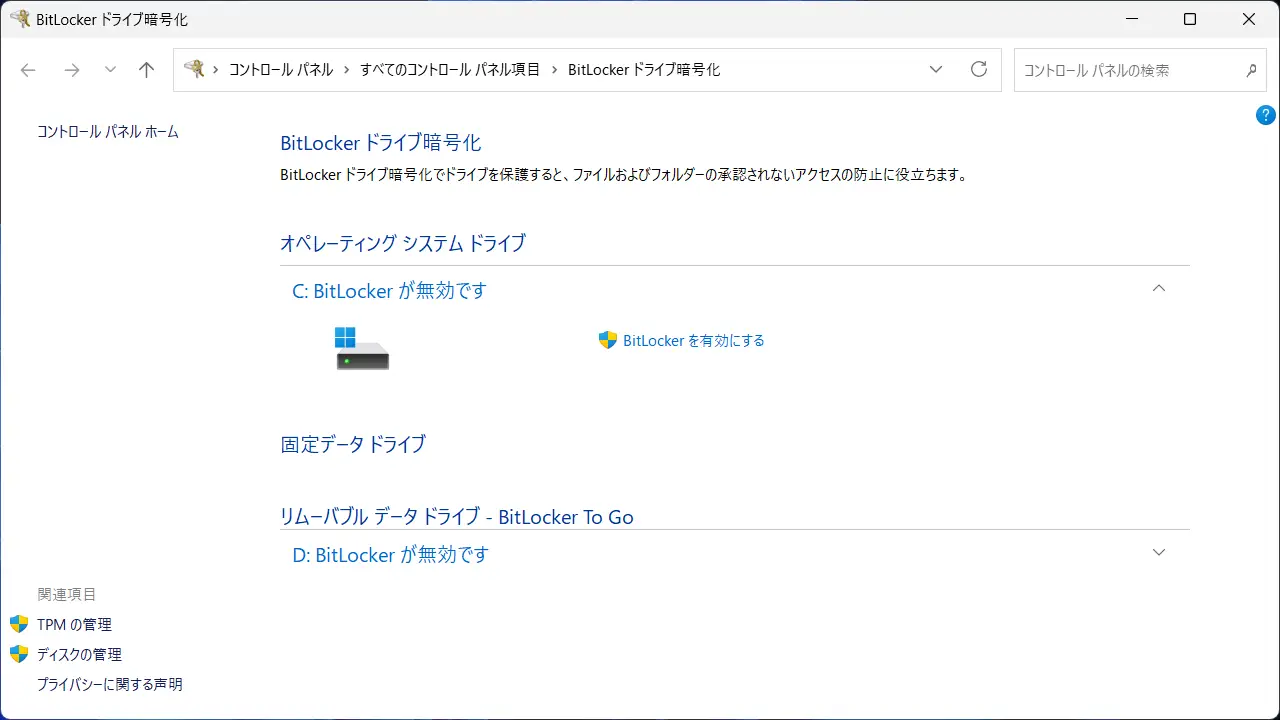Click BitLocker を有効にする link
The width and height of the screenshot is (1280, 720).
(694, 341)
